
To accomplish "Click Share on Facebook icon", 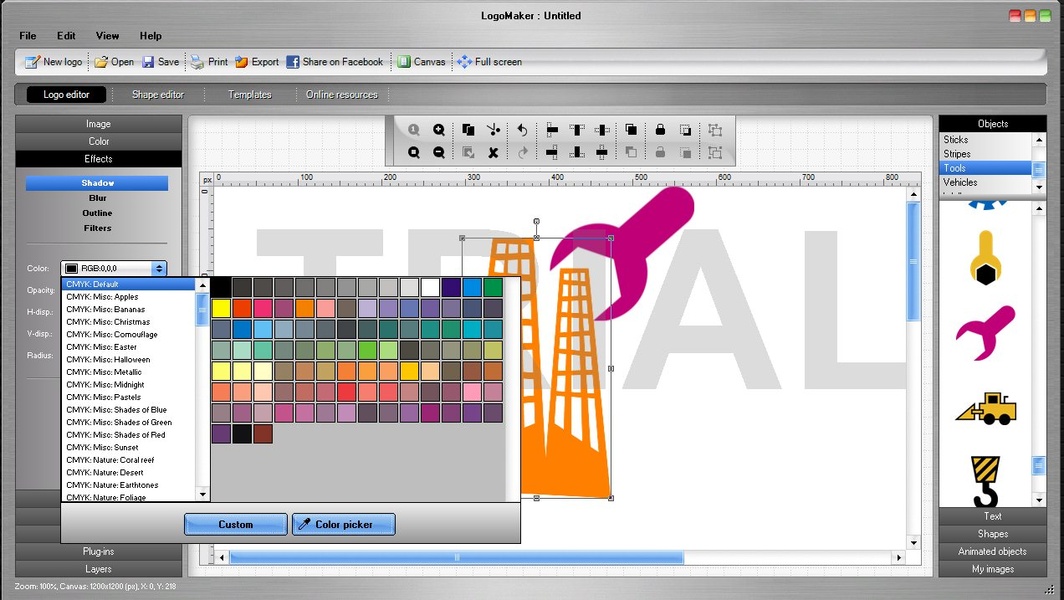I will pyautogui.click(x=293, y=62).
